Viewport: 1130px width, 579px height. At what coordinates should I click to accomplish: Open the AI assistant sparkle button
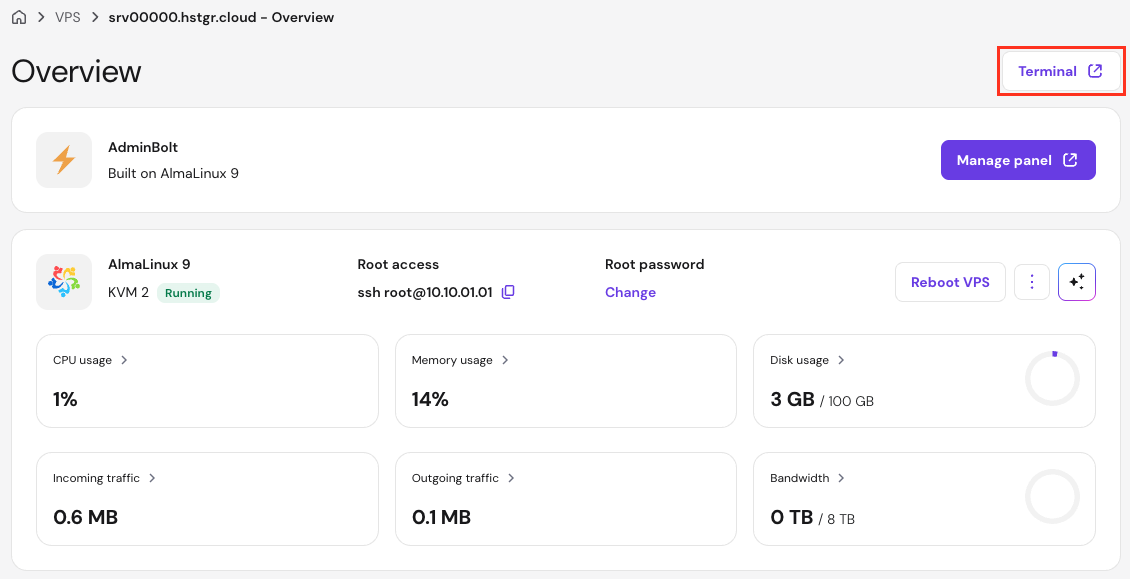pyautogui.click(x=1077, y=282)
